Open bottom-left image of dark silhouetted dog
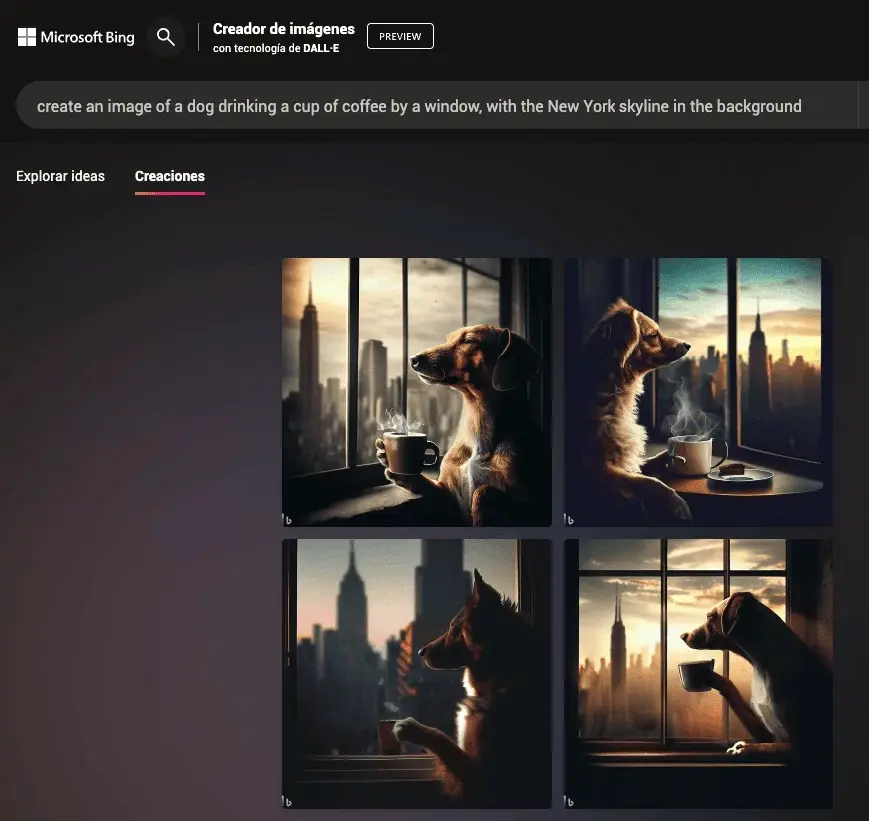The width and height of the screenshot is (869, 821). coord(416,673)
